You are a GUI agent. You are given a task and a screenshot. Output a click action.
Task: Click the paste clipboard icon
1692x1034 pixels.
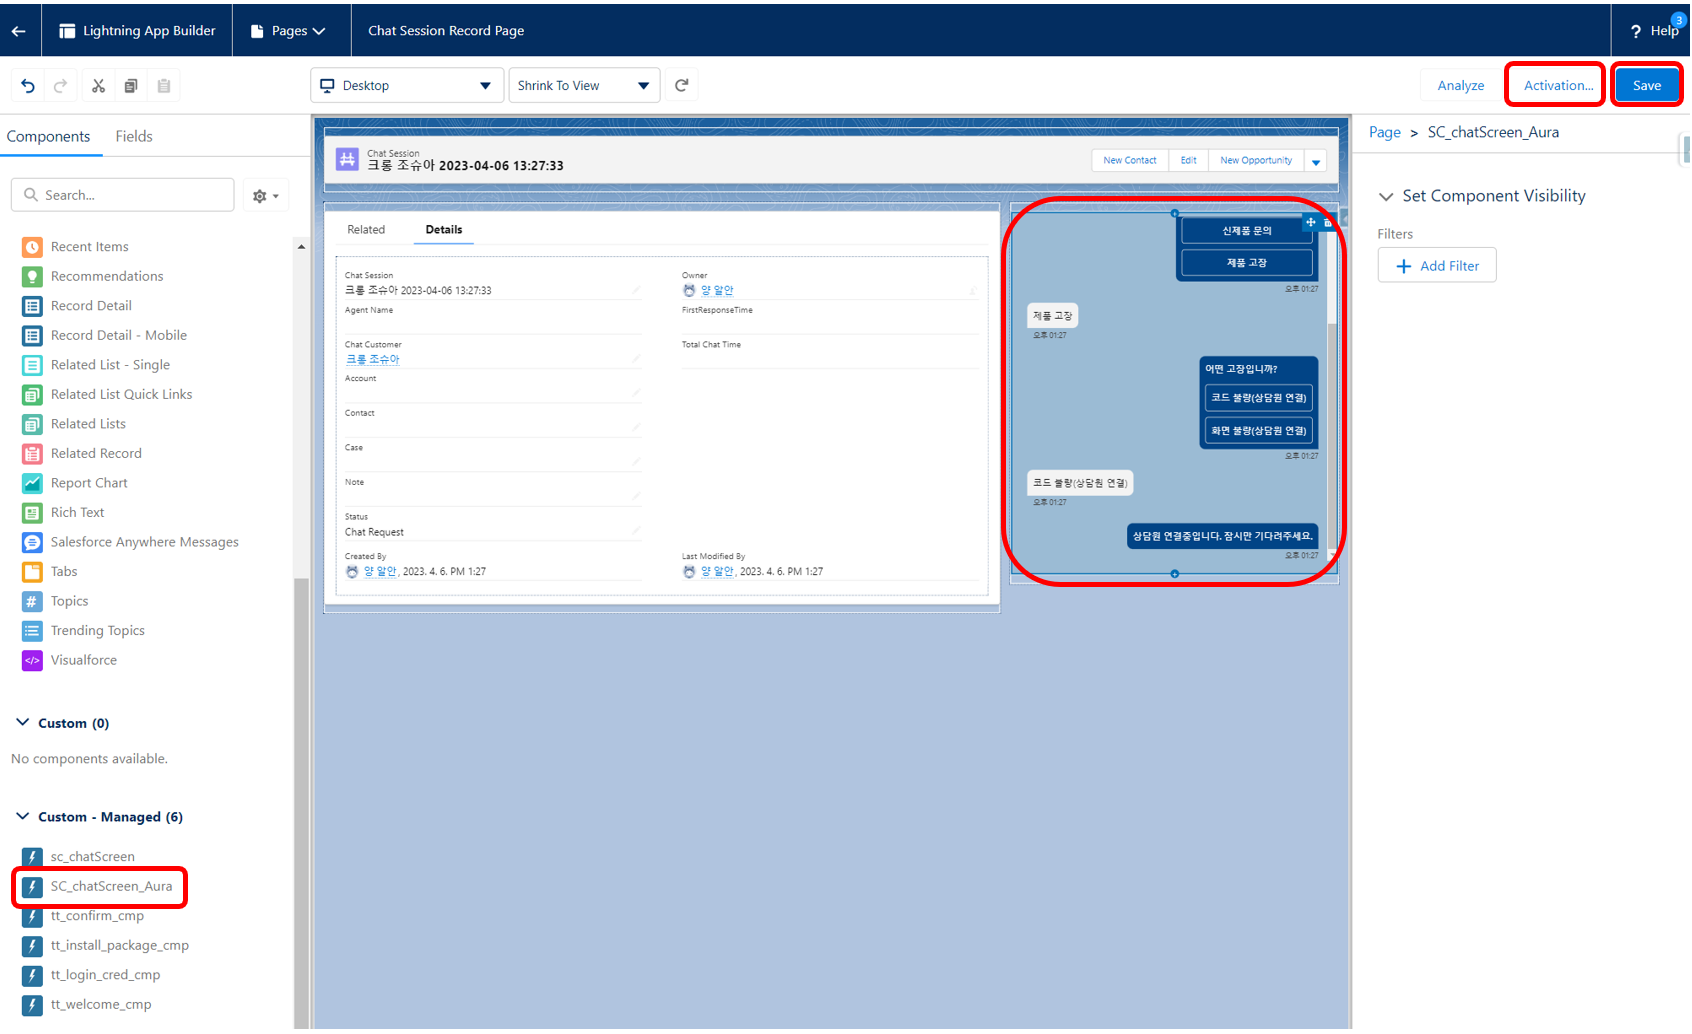coord(164,86)
